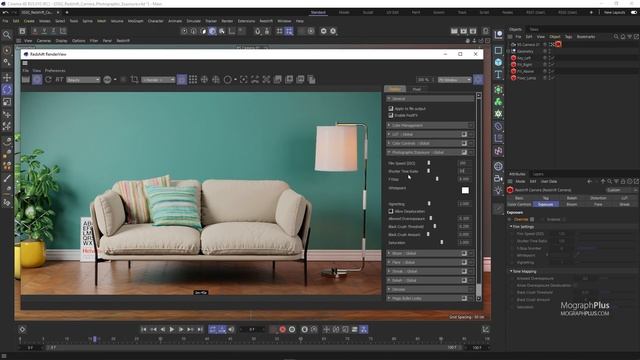Viewport: 640px width, 360px height.
Task: Open the Preferences menu in RenderView
Action: pos(55,71)
